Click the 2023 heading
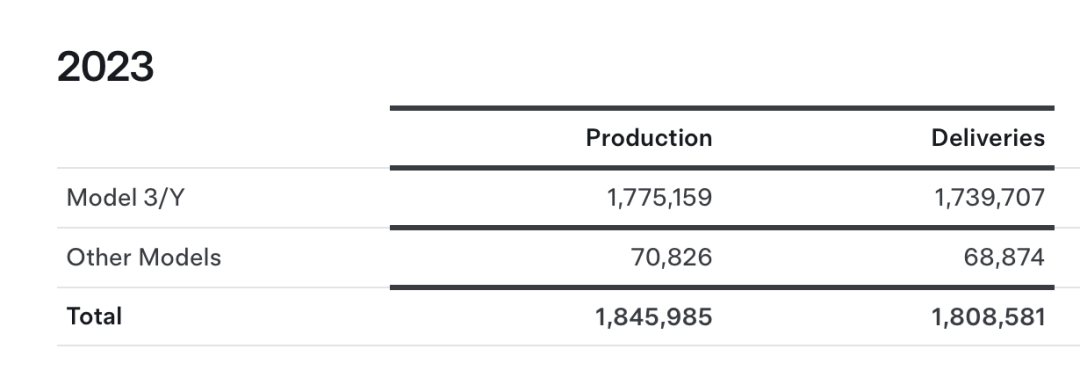The image size is (1080, 378). 105,67
